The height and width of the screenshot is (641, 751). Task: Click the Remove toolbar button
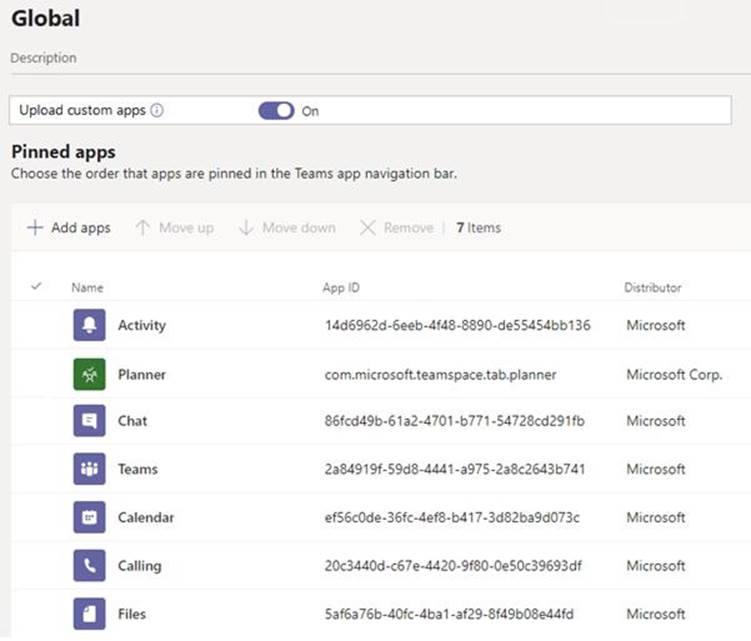coord(396,228)
